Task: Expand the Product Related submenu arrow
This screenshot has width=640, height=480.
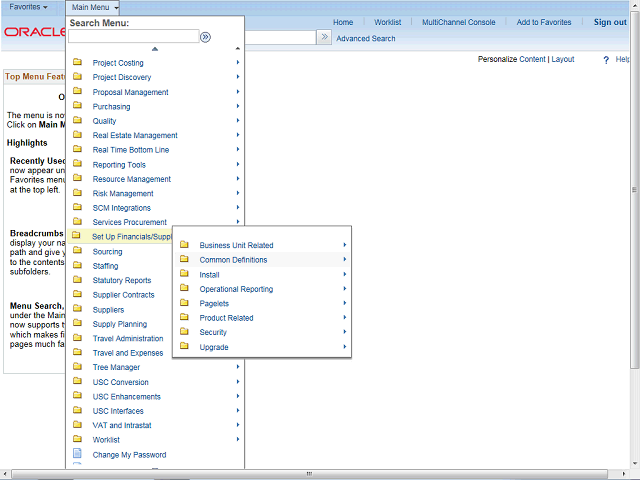Action: [345, 317]
